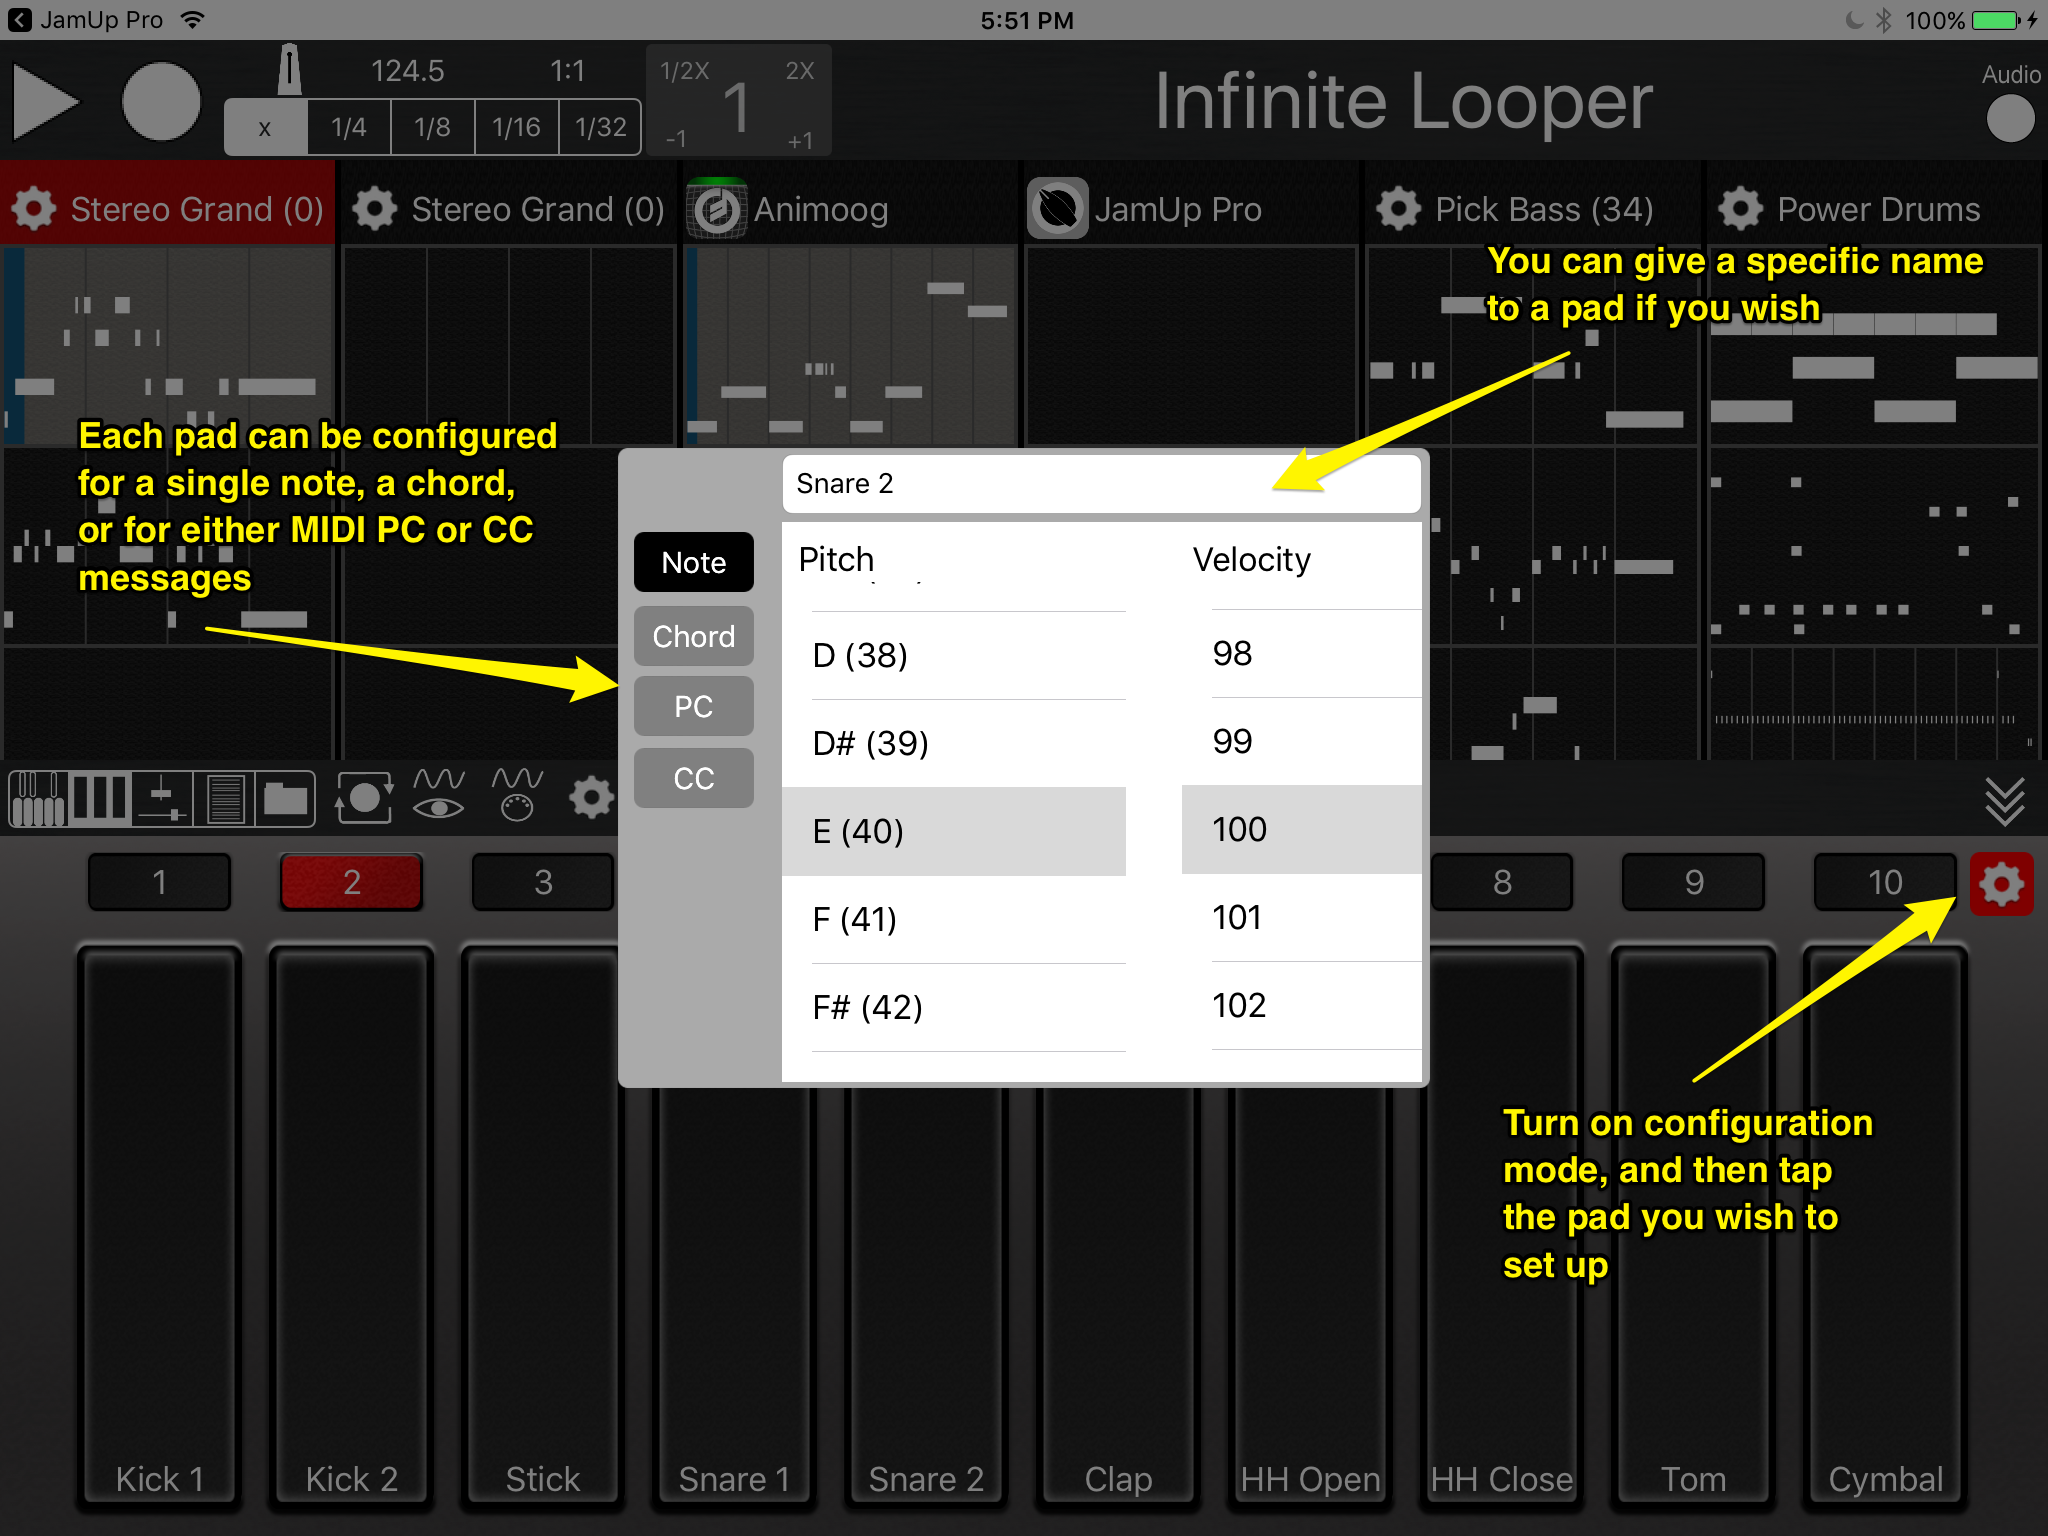
Task: Select red pad bank 2
Action: point(352,882)
